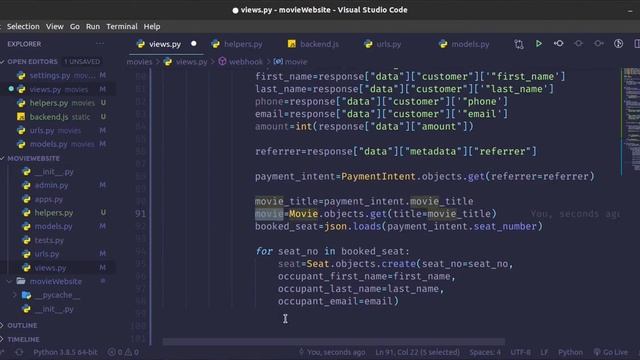Change file encoding UTF-8 in status bar

[x=520, y=352]
